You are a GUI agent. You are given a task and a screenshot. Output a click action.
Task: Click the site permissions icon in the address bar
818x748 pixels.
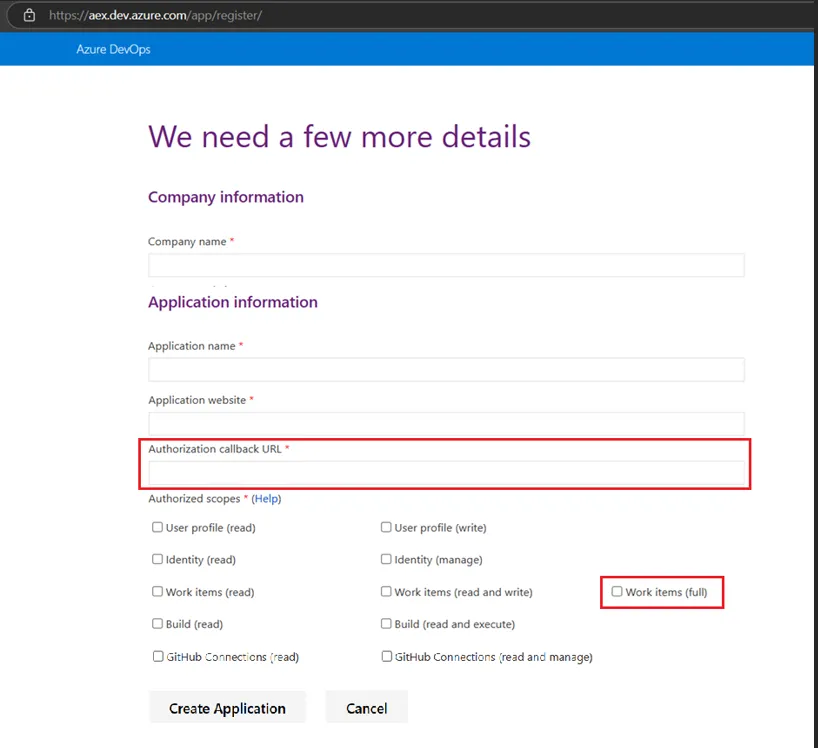(27, 16)
